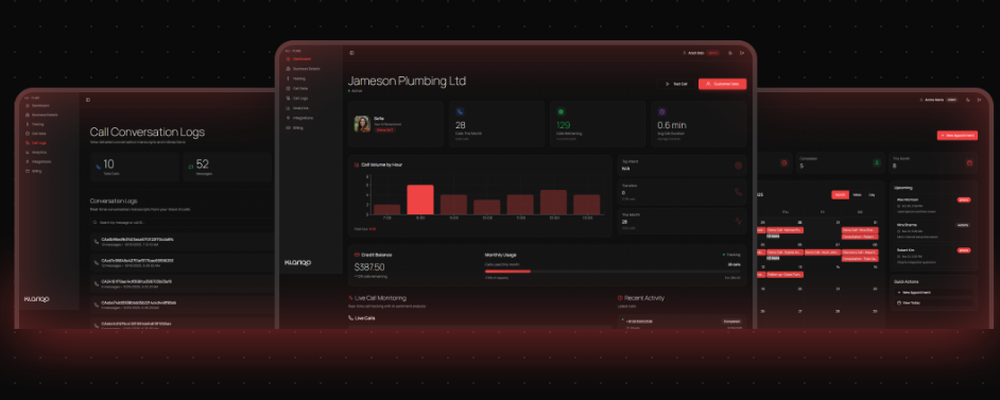Click the Top Intent target icon
Screen dimensions: 1000x400
coord(738,166)
